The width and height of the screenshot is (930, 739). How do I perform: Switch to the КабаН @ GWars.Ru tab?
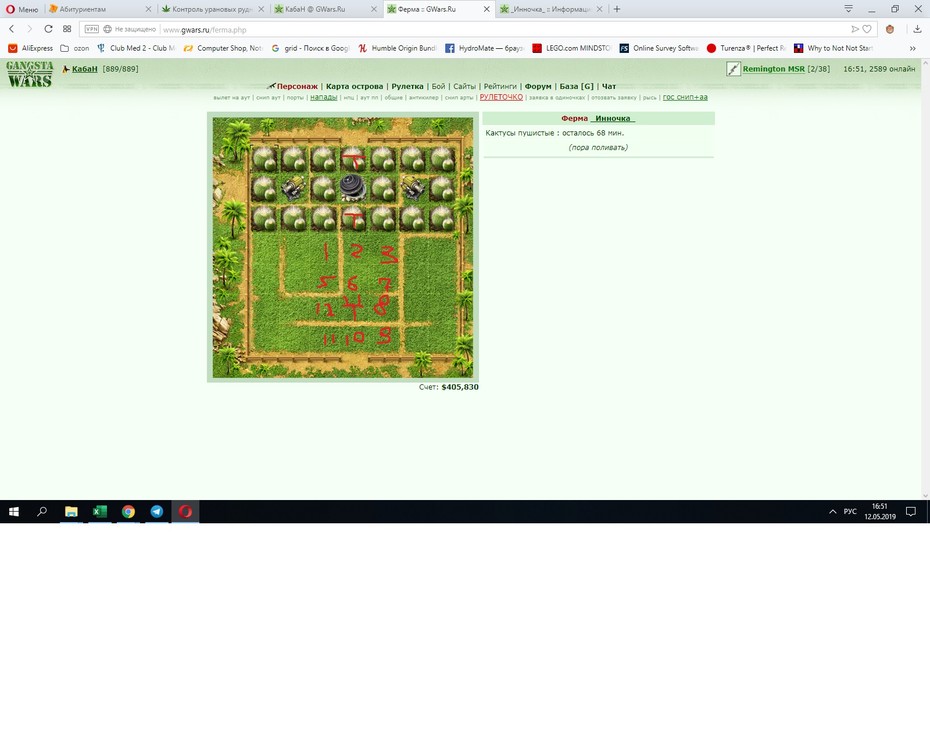coord(325,9)
